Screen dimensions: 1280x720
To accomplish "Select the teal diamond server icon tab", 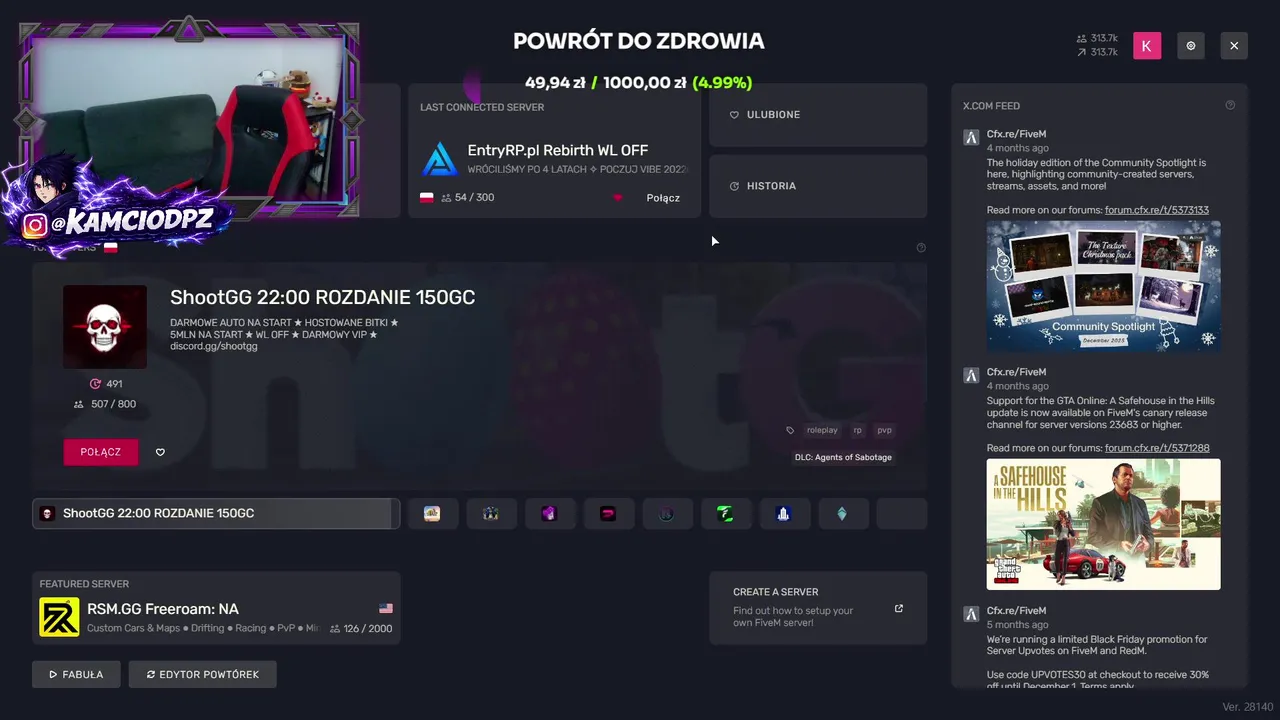I will tap(842, 513).
